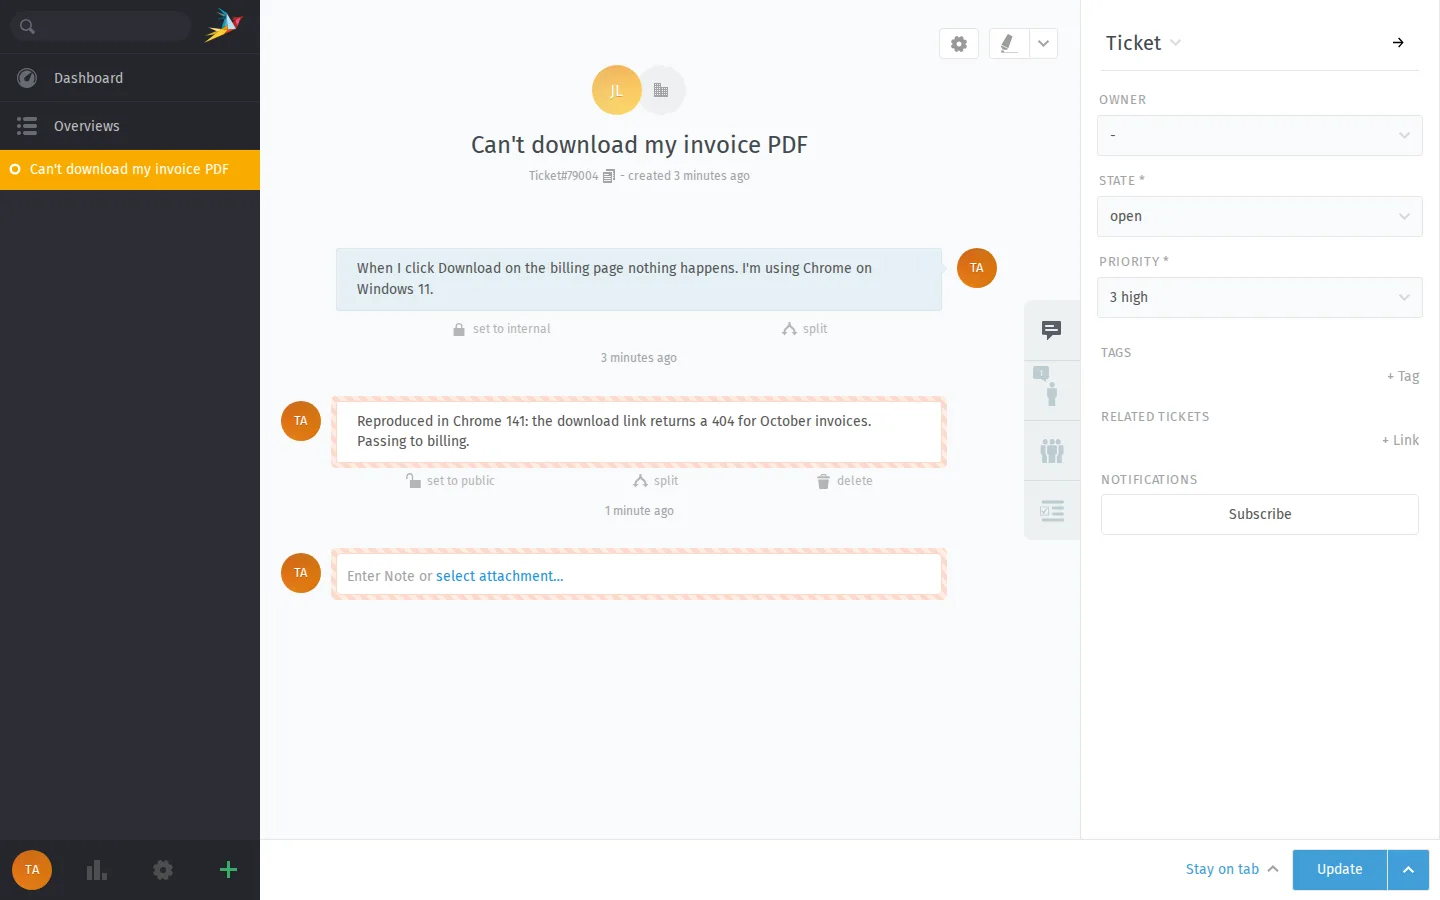Open admin settings gear in bottom bar
The image size is (1440, 900).
[x=163, y=870]
